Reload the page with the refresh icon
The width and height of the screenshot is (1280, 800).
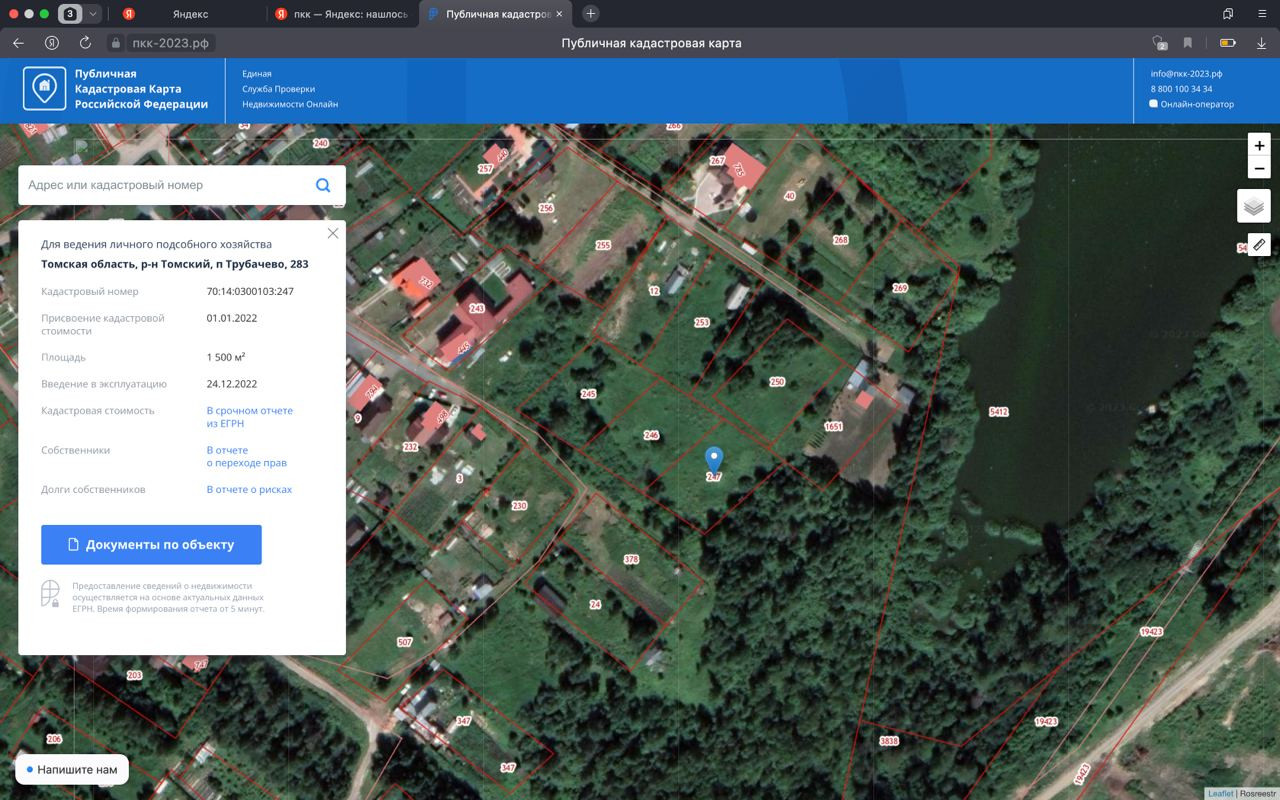(x=85, y=43)
